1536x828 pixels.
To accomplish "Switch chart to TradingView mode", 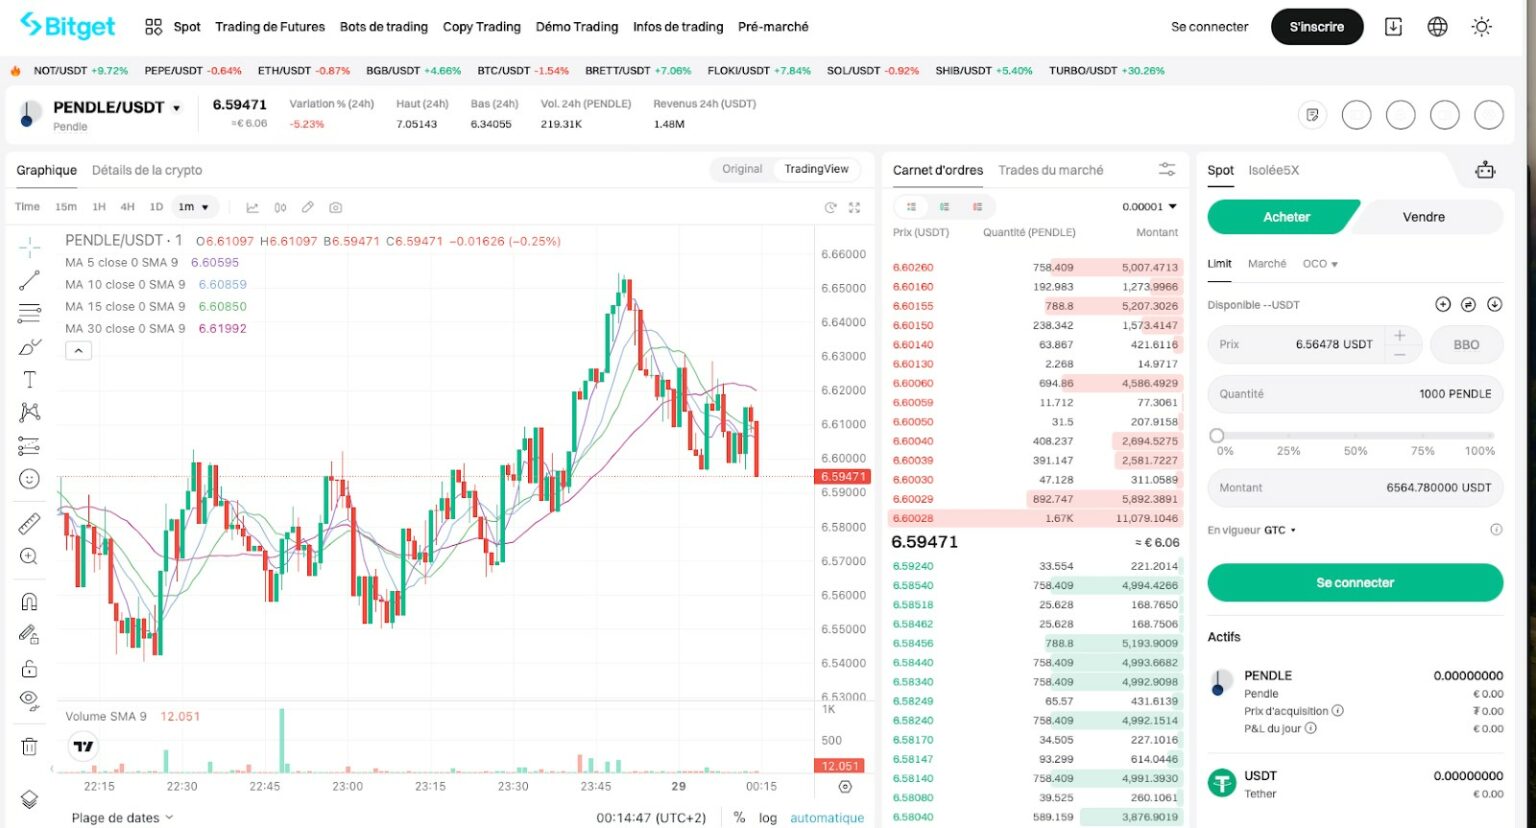I will tap(817, 169).
